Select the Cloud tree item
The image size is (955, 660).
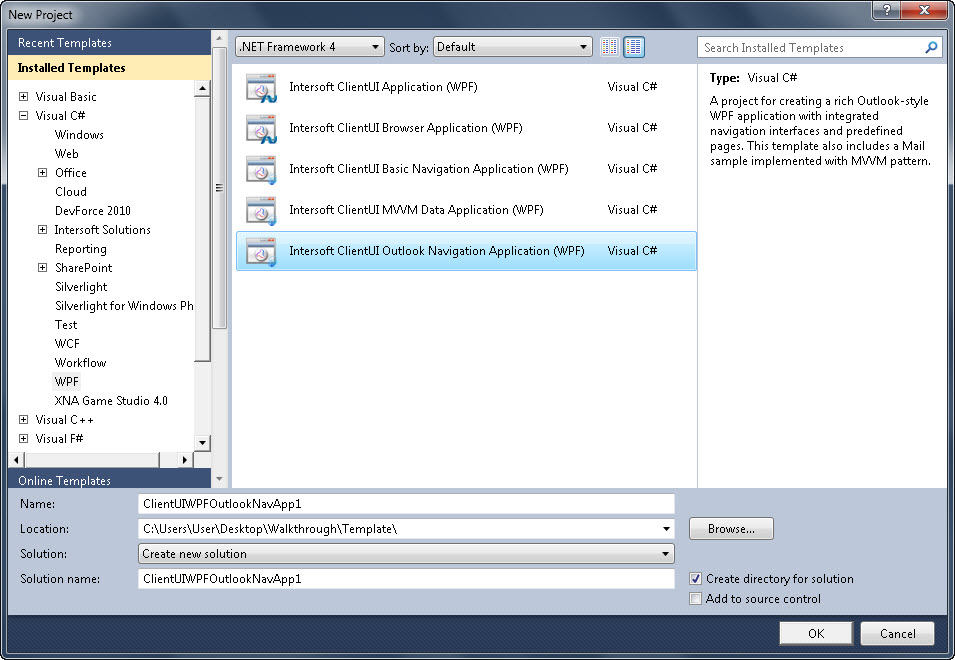click(x=71, y=191)
